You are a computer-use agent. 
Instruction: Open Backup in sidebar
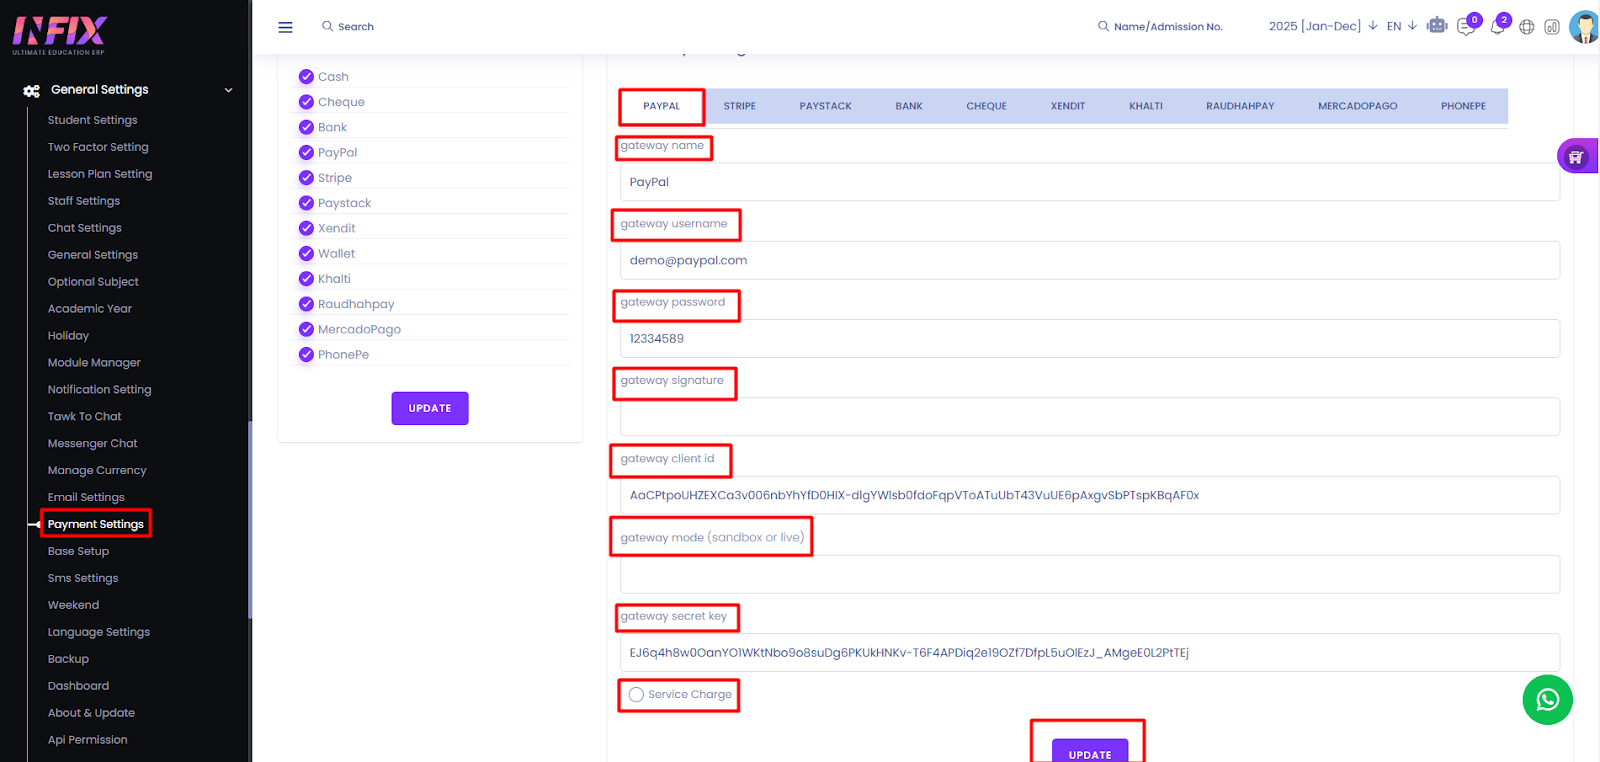point(68,659)
